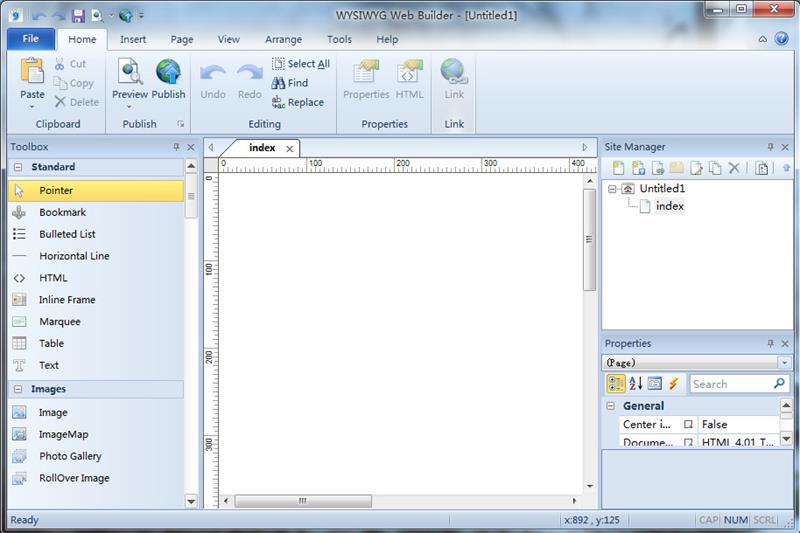The image size is (800, 533).
Task: Collapse the Standard toolbox section
Action: point(18,167)
